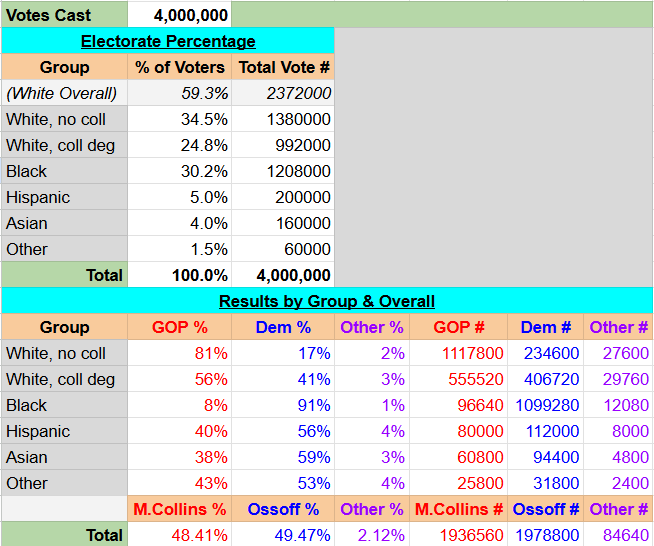Click the 1978800 Ossoff votes cell

point(546,534)
